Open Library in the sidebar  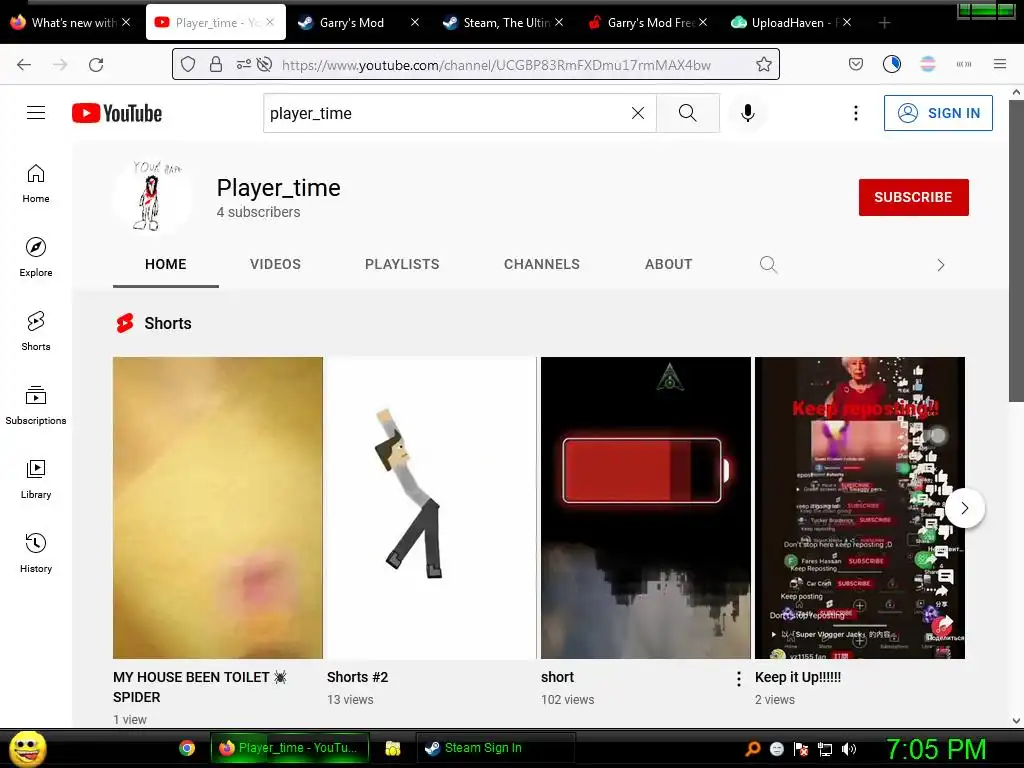[36, 479]
